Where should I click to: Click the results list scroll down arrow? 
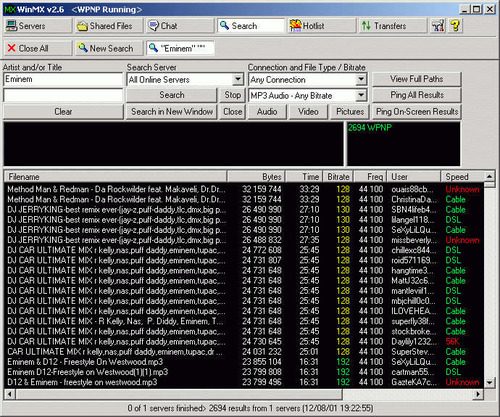pyautogui.click(x=489, y=382)
